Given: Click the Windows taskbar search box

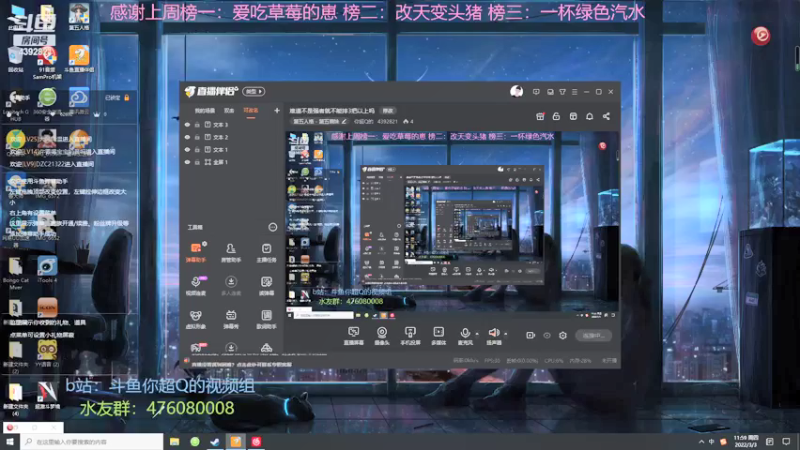Looking at the screenshot, I should (92, 441).
